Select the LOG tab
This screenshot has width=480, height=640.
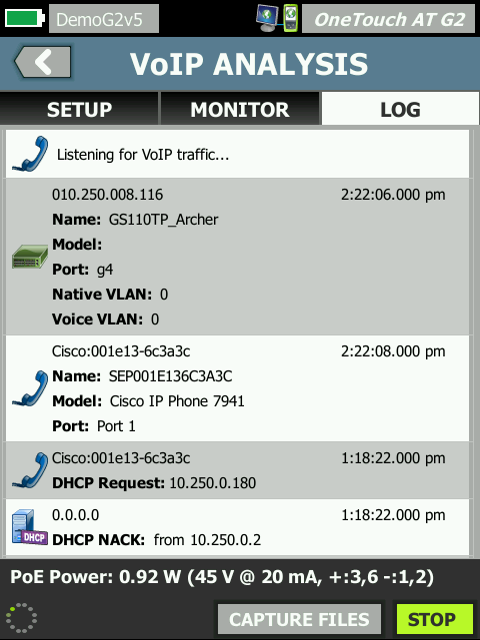[x=400, y=109]
